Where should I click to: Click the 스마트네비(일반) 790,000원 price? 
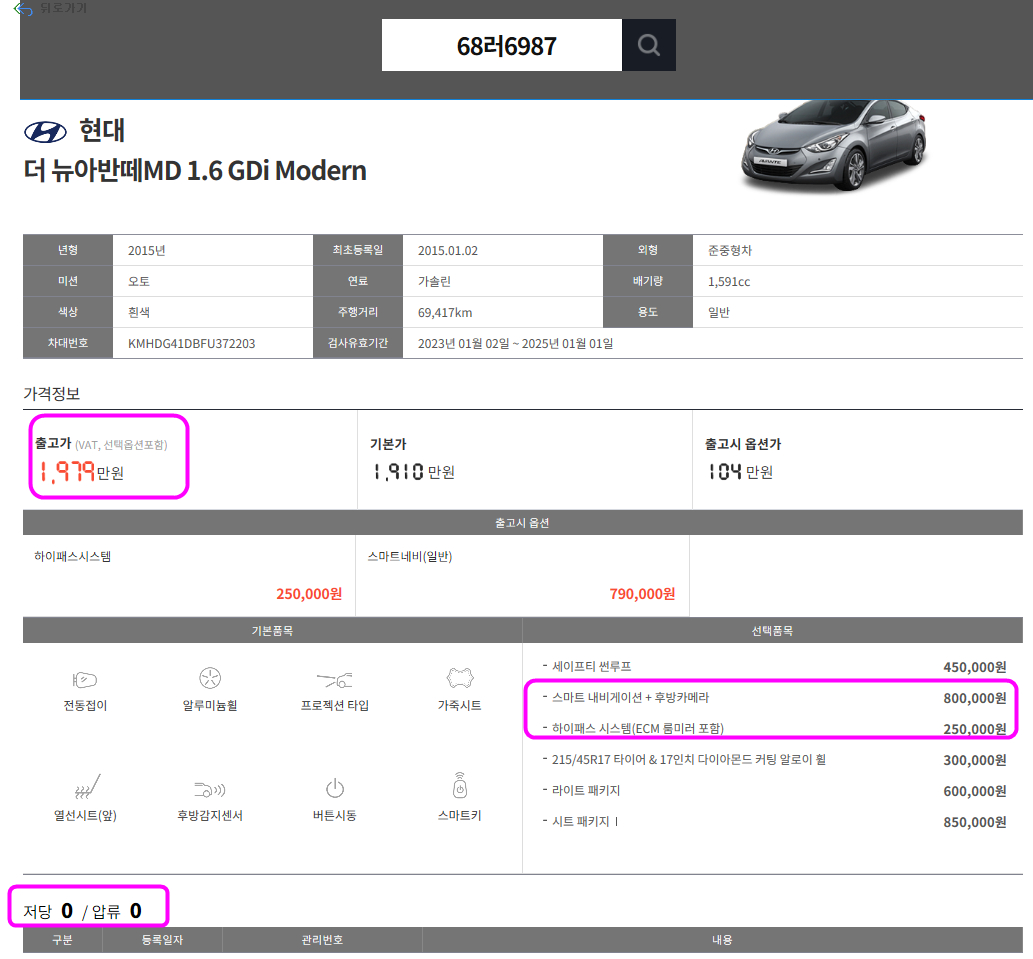[x=642, y=593]
